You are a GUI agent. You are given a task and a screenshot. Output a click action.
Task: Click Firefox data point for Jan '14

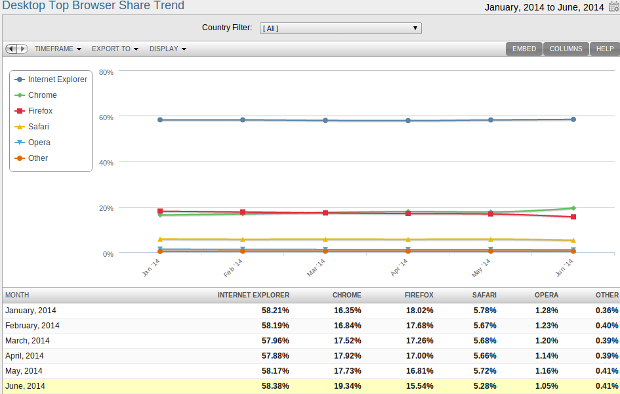coord(160,211)
